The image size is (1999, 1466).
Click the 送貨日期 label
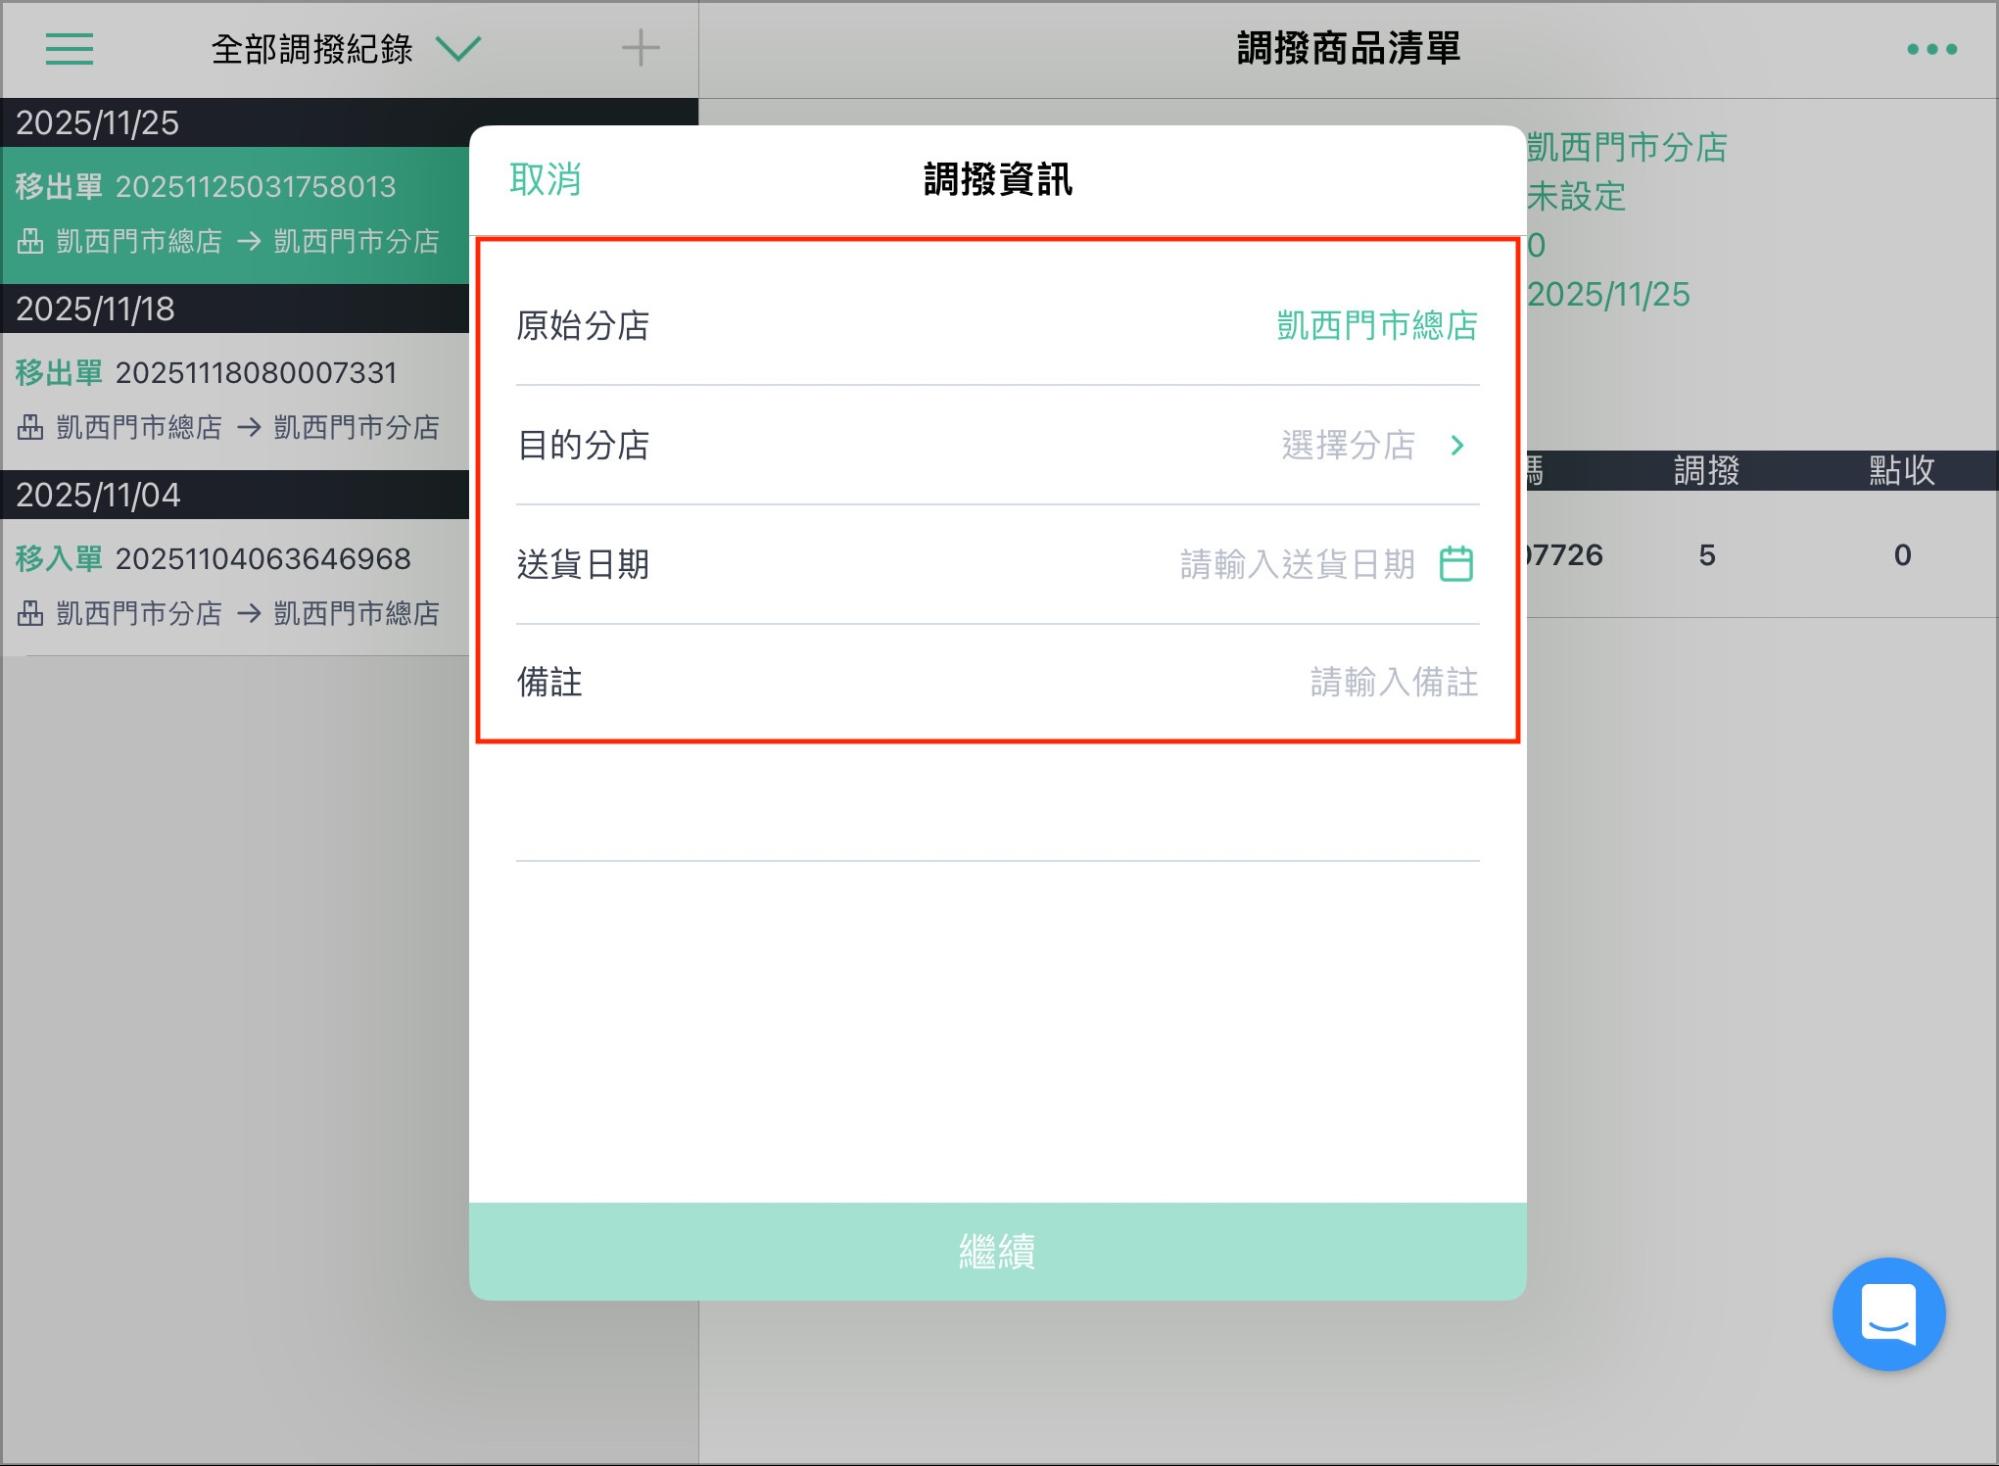coord(583,564)
